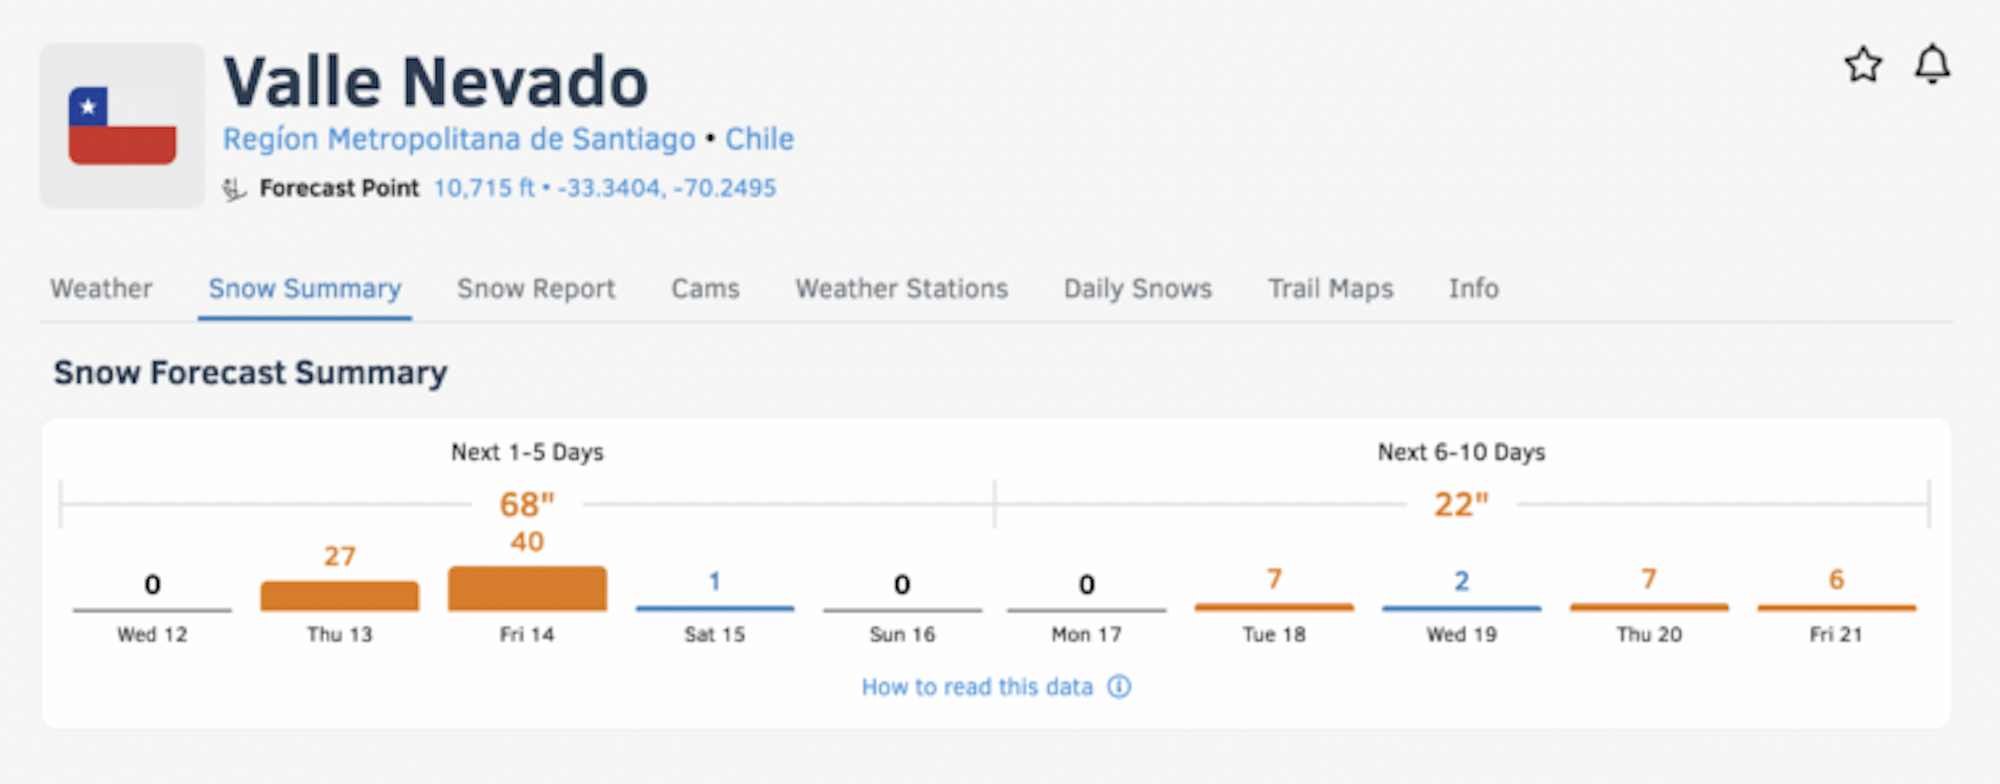View the Trail Maps tab
This screenshot has height=784, width=2000.
click(1330, 289)
